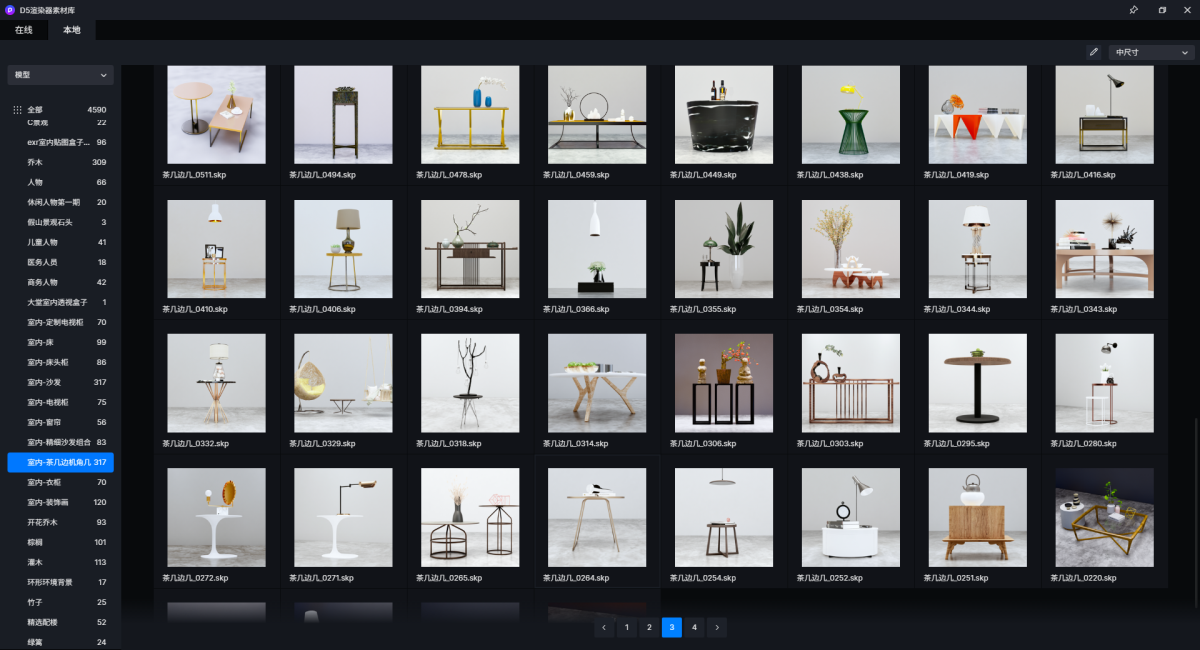Select the 茶几边几_0220.skp model thumbnail

(1105, 517)
